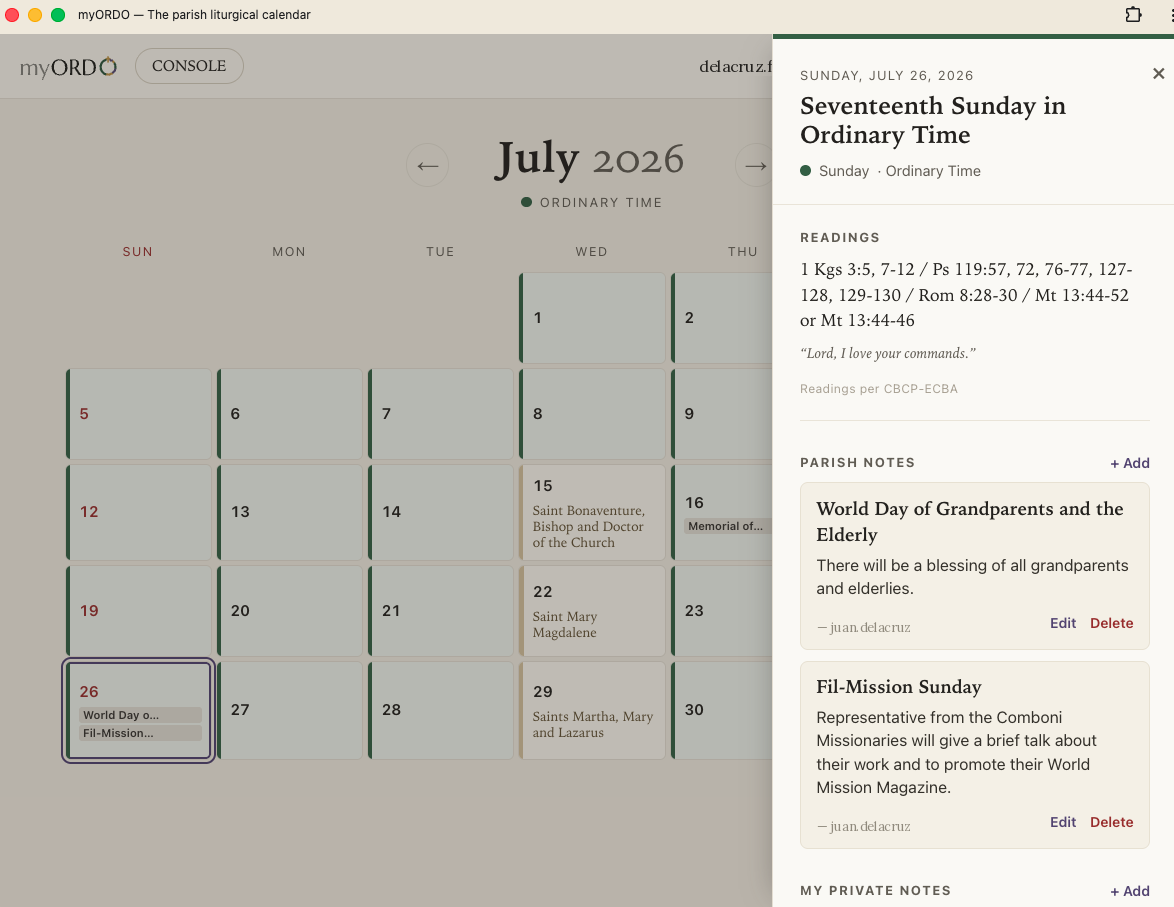
Task: Open July 29 Saints Martha, Mary and Lazarus
Action: (592, 710)
